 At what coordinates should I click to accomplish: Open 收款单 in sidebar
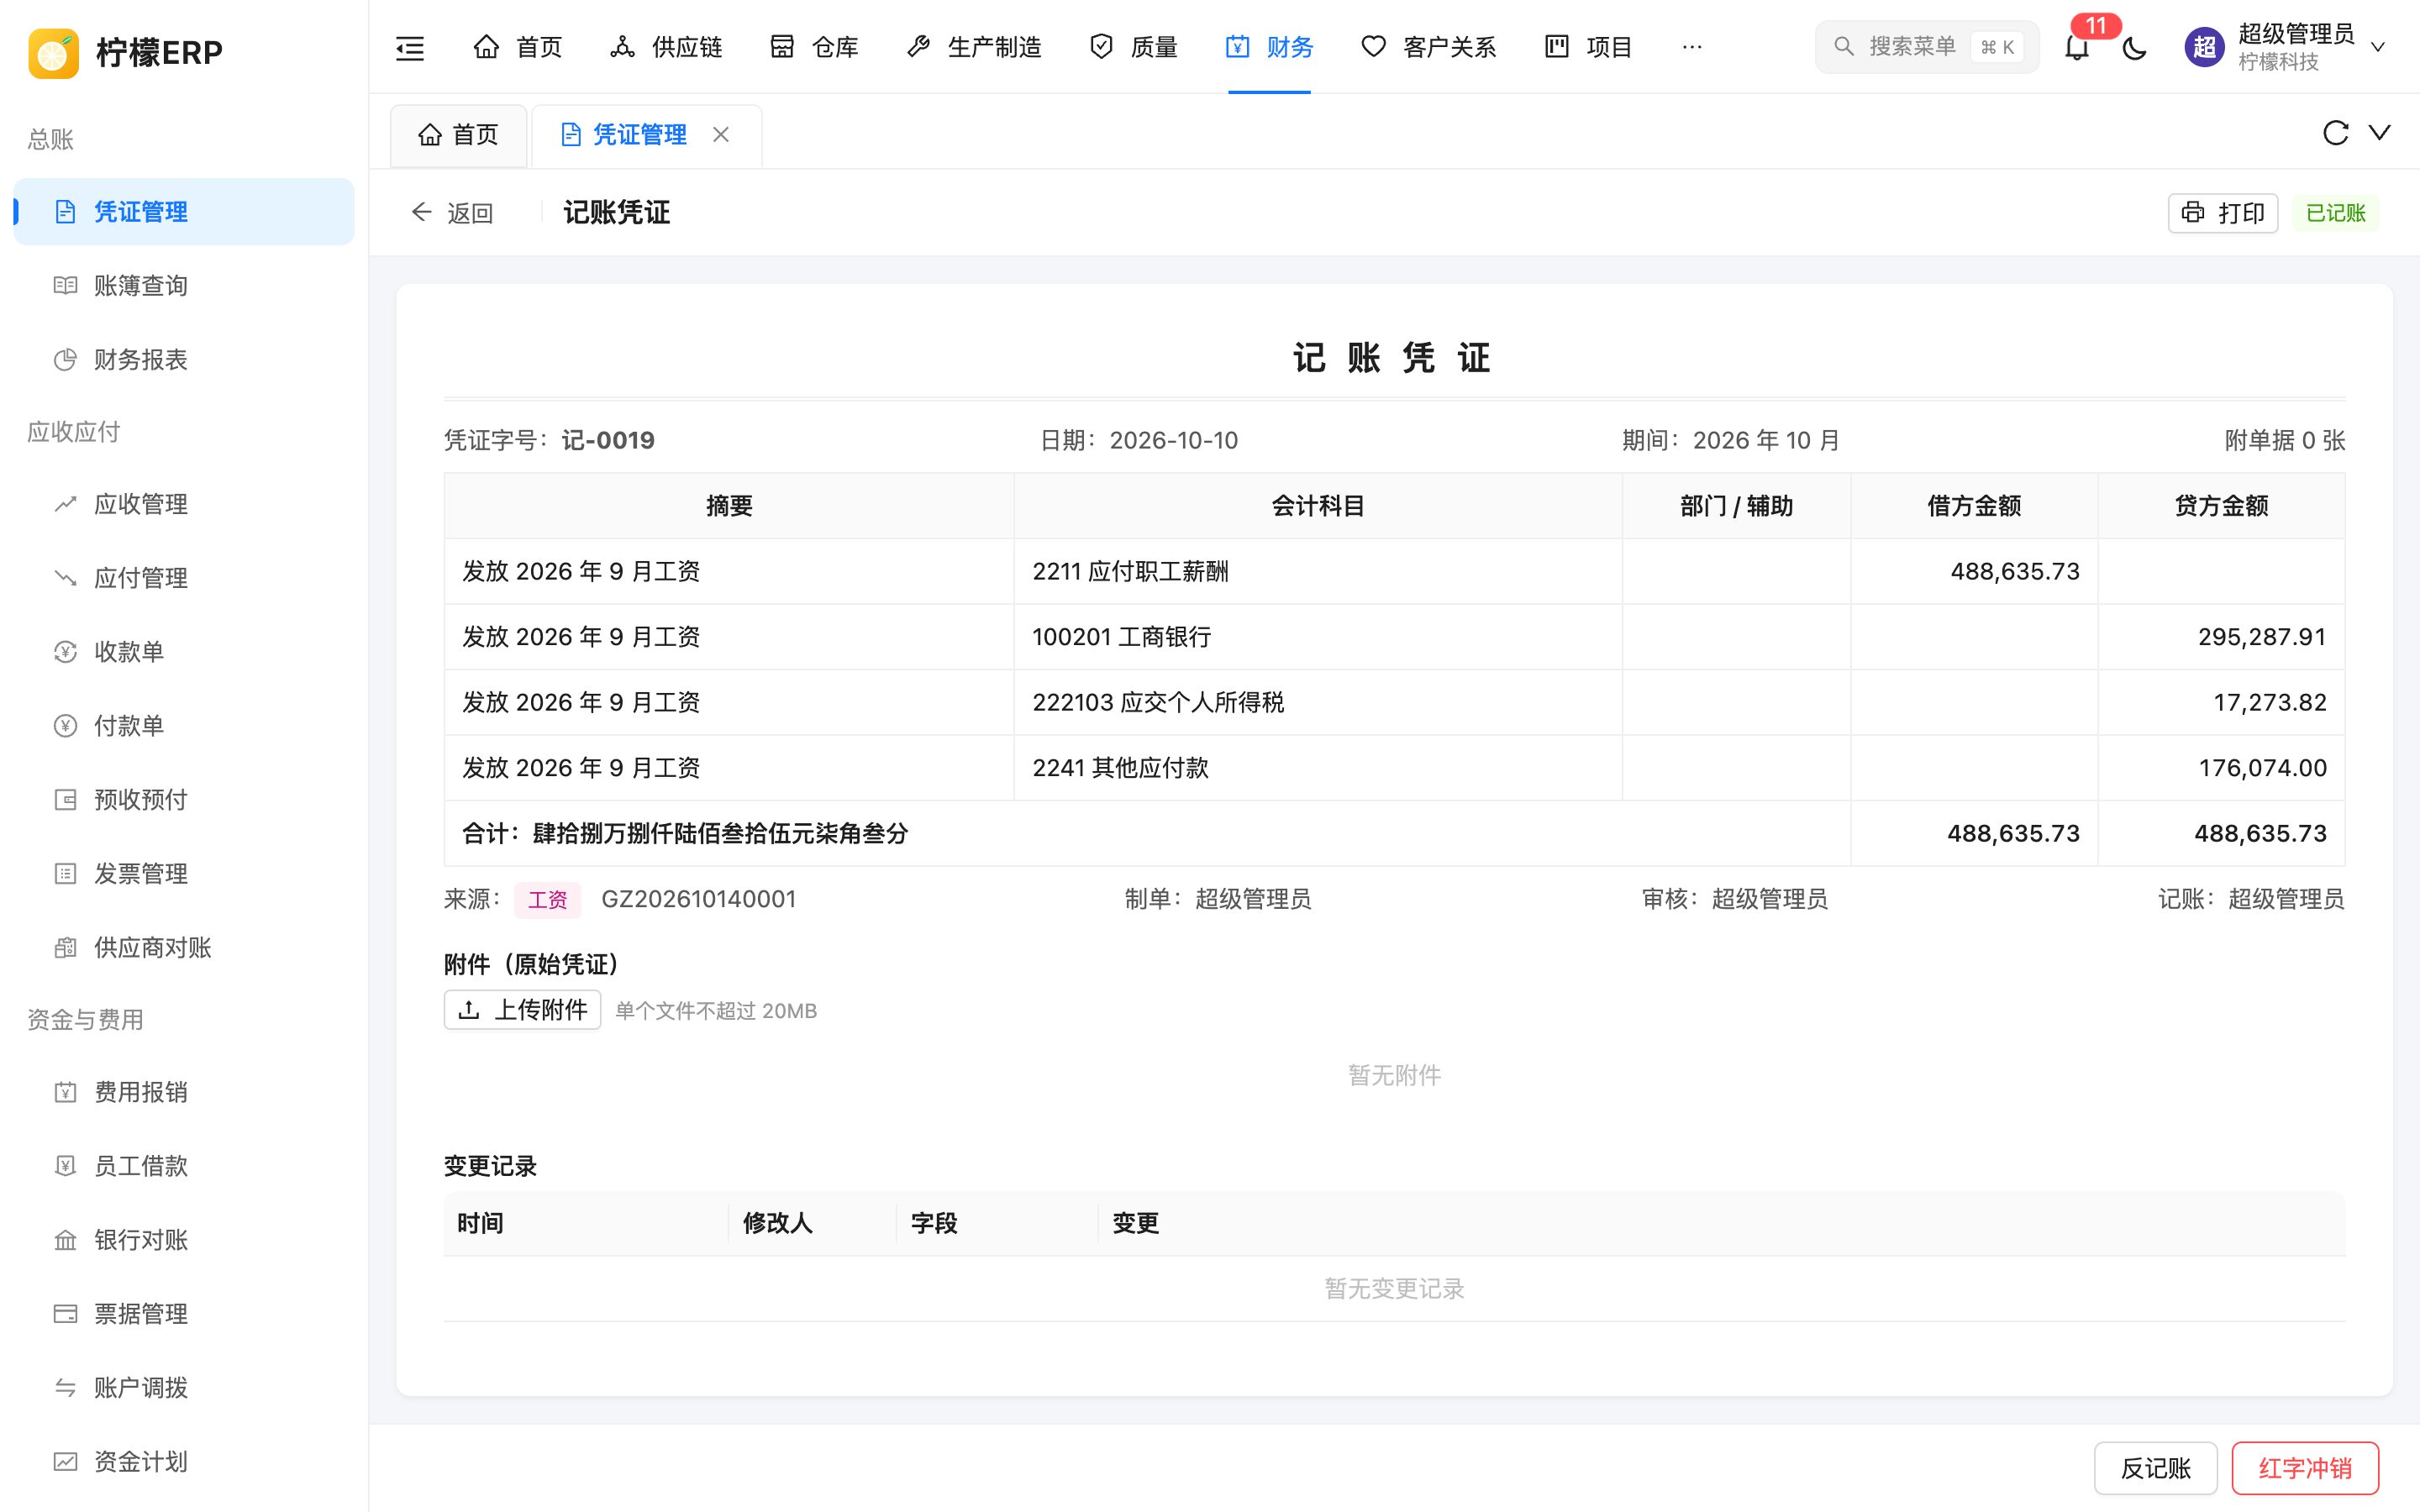[x=184, y=652]
